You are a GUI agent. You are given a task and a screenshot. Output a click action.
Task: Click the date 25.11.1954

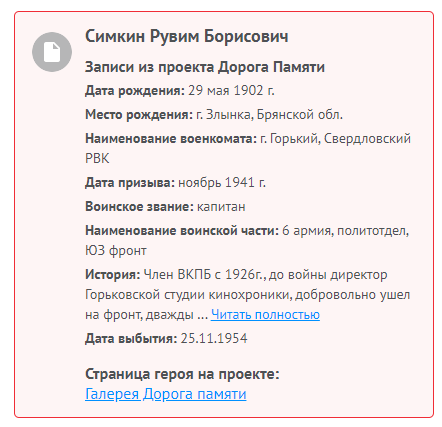point(214,339)
